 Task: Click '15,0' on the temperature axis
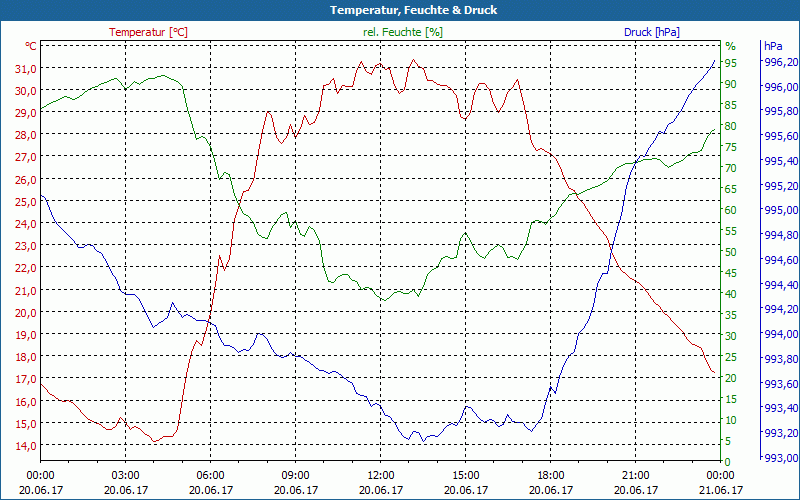(x=26, y=423)
